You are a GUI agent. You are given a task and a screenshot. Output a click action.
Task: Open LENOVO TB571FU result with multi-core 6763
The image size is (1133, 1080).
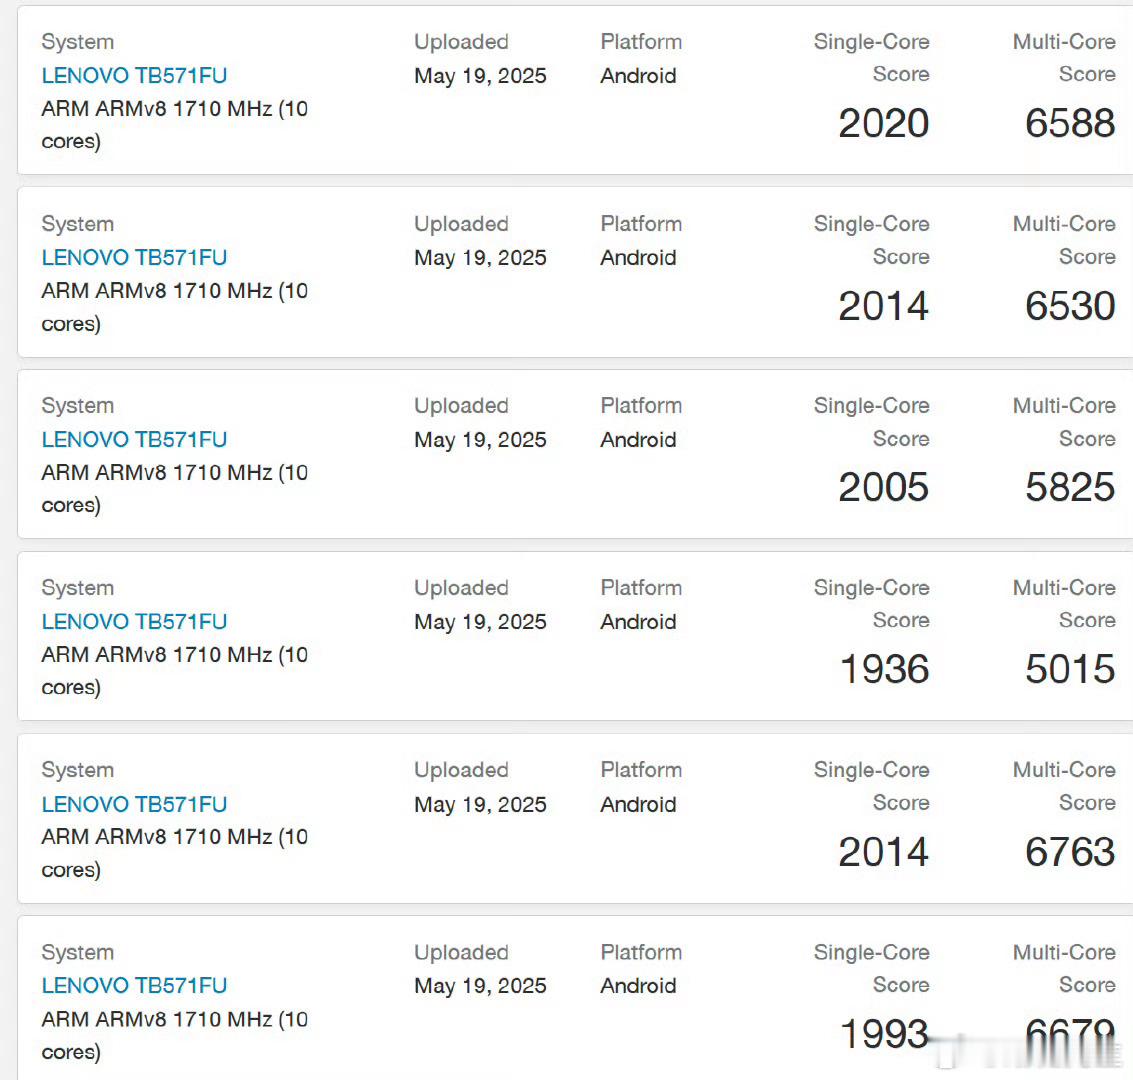point(134,804)
